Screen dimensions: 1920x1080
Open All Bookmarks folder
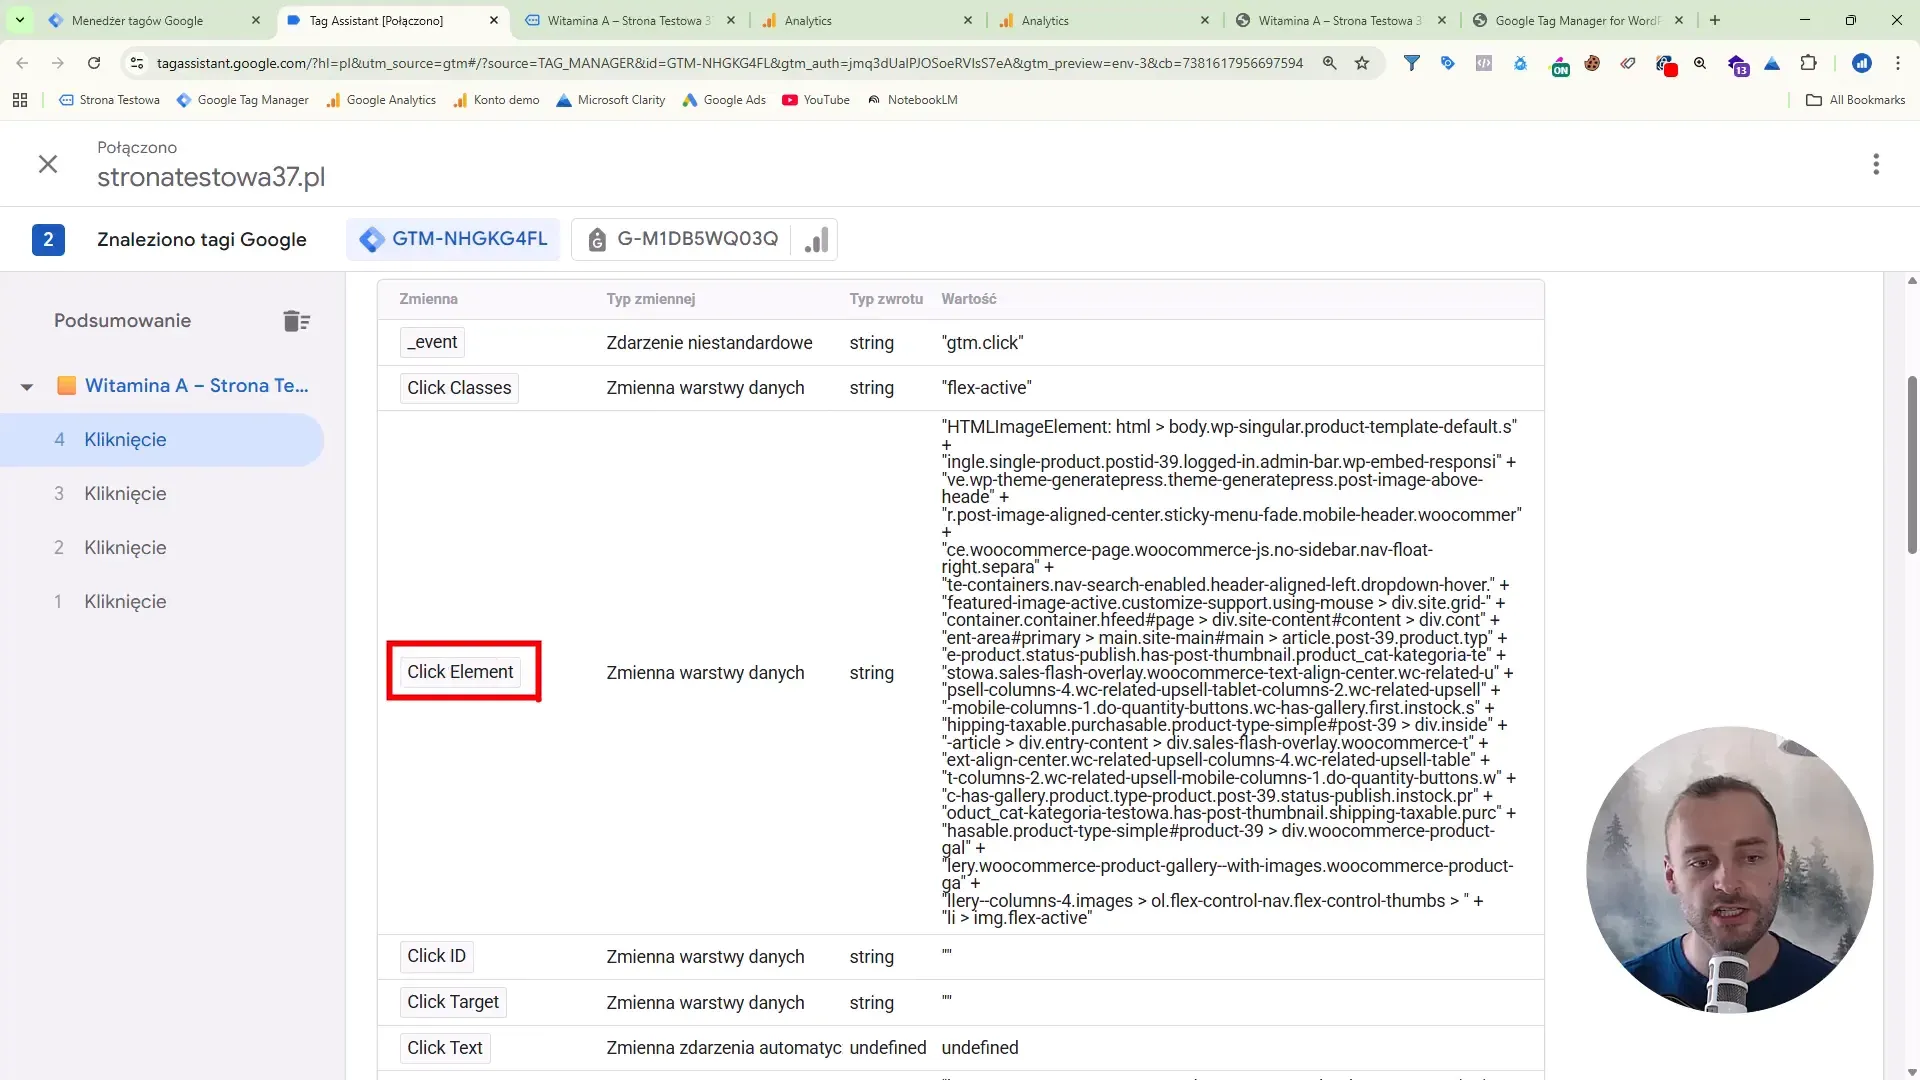[x=1856, y=100]
